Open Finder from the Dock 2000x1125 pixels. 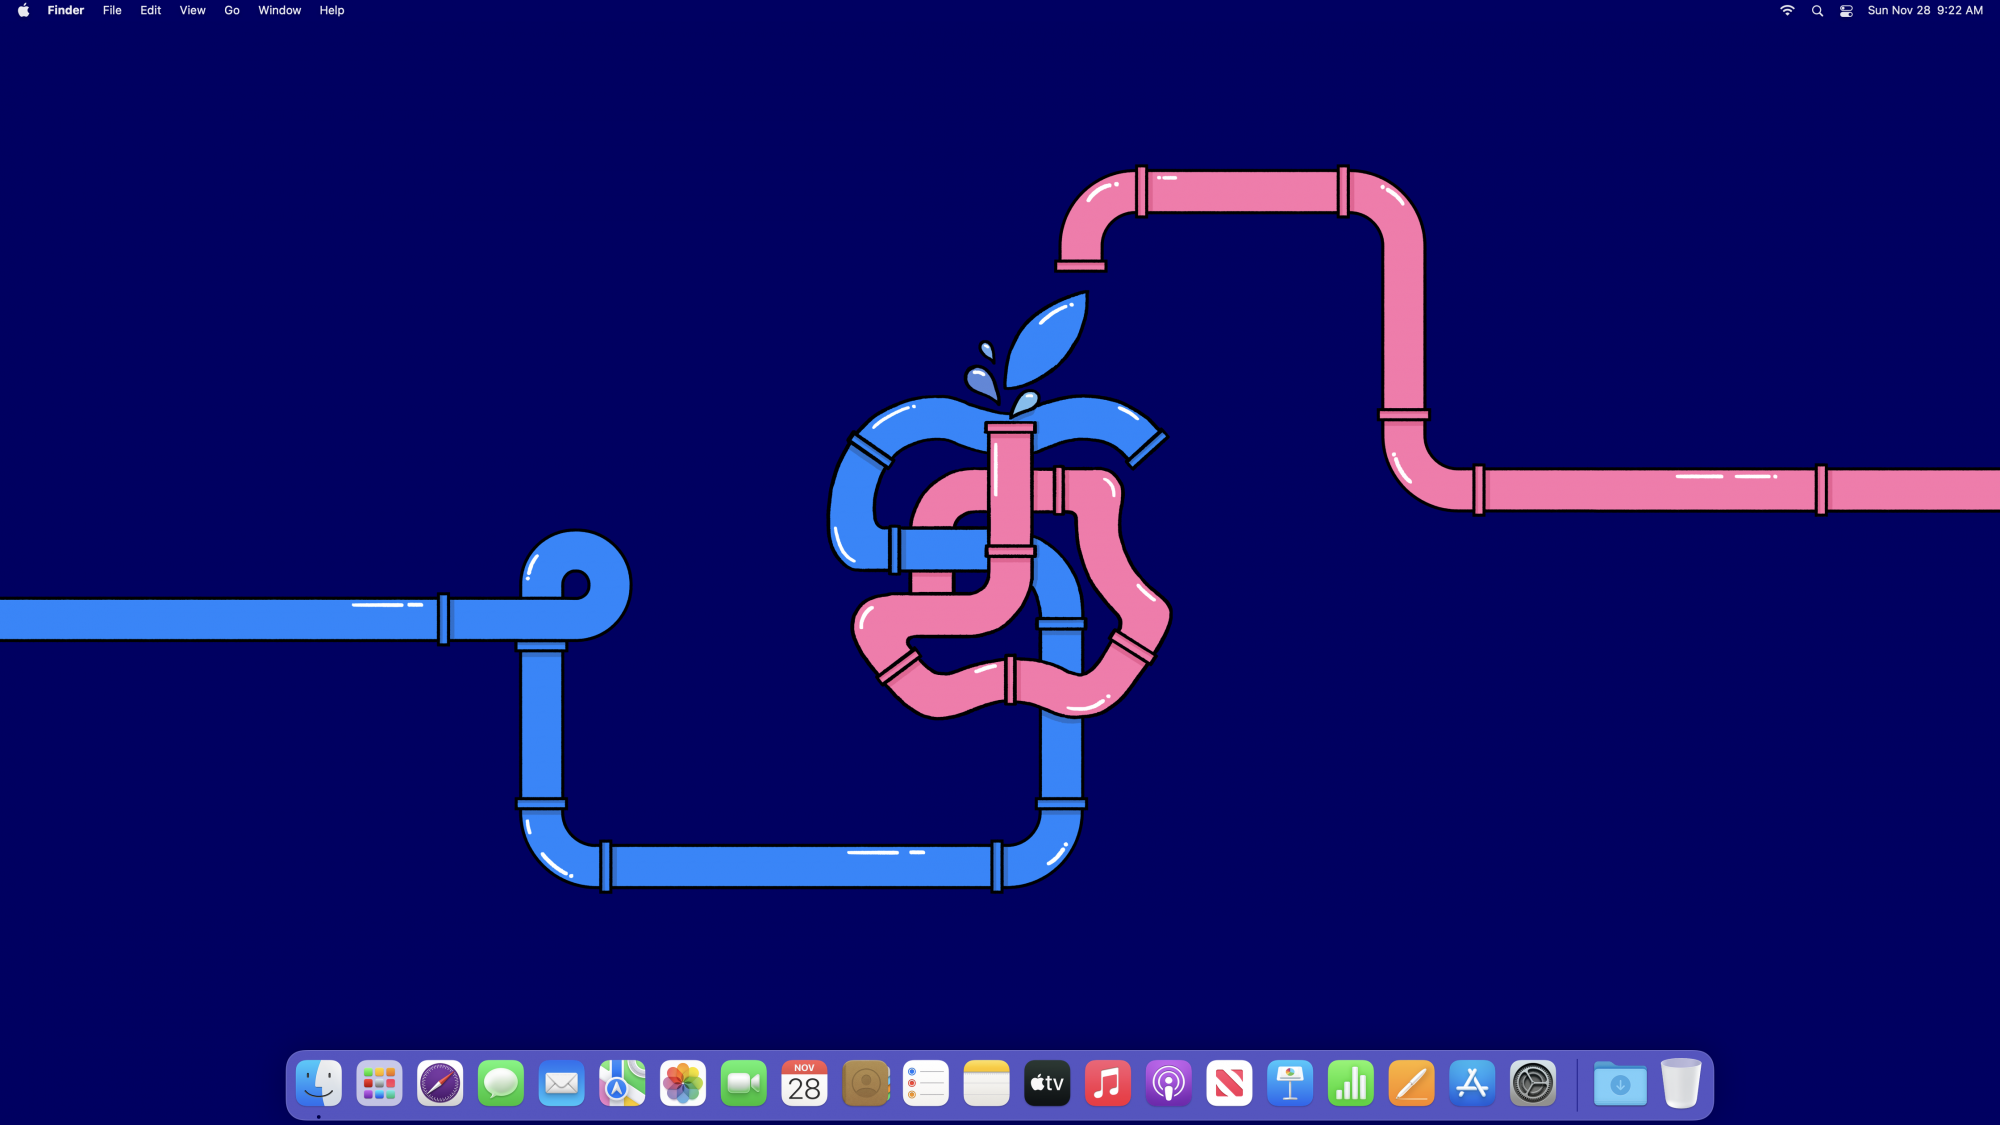(x=319, y=1084)
